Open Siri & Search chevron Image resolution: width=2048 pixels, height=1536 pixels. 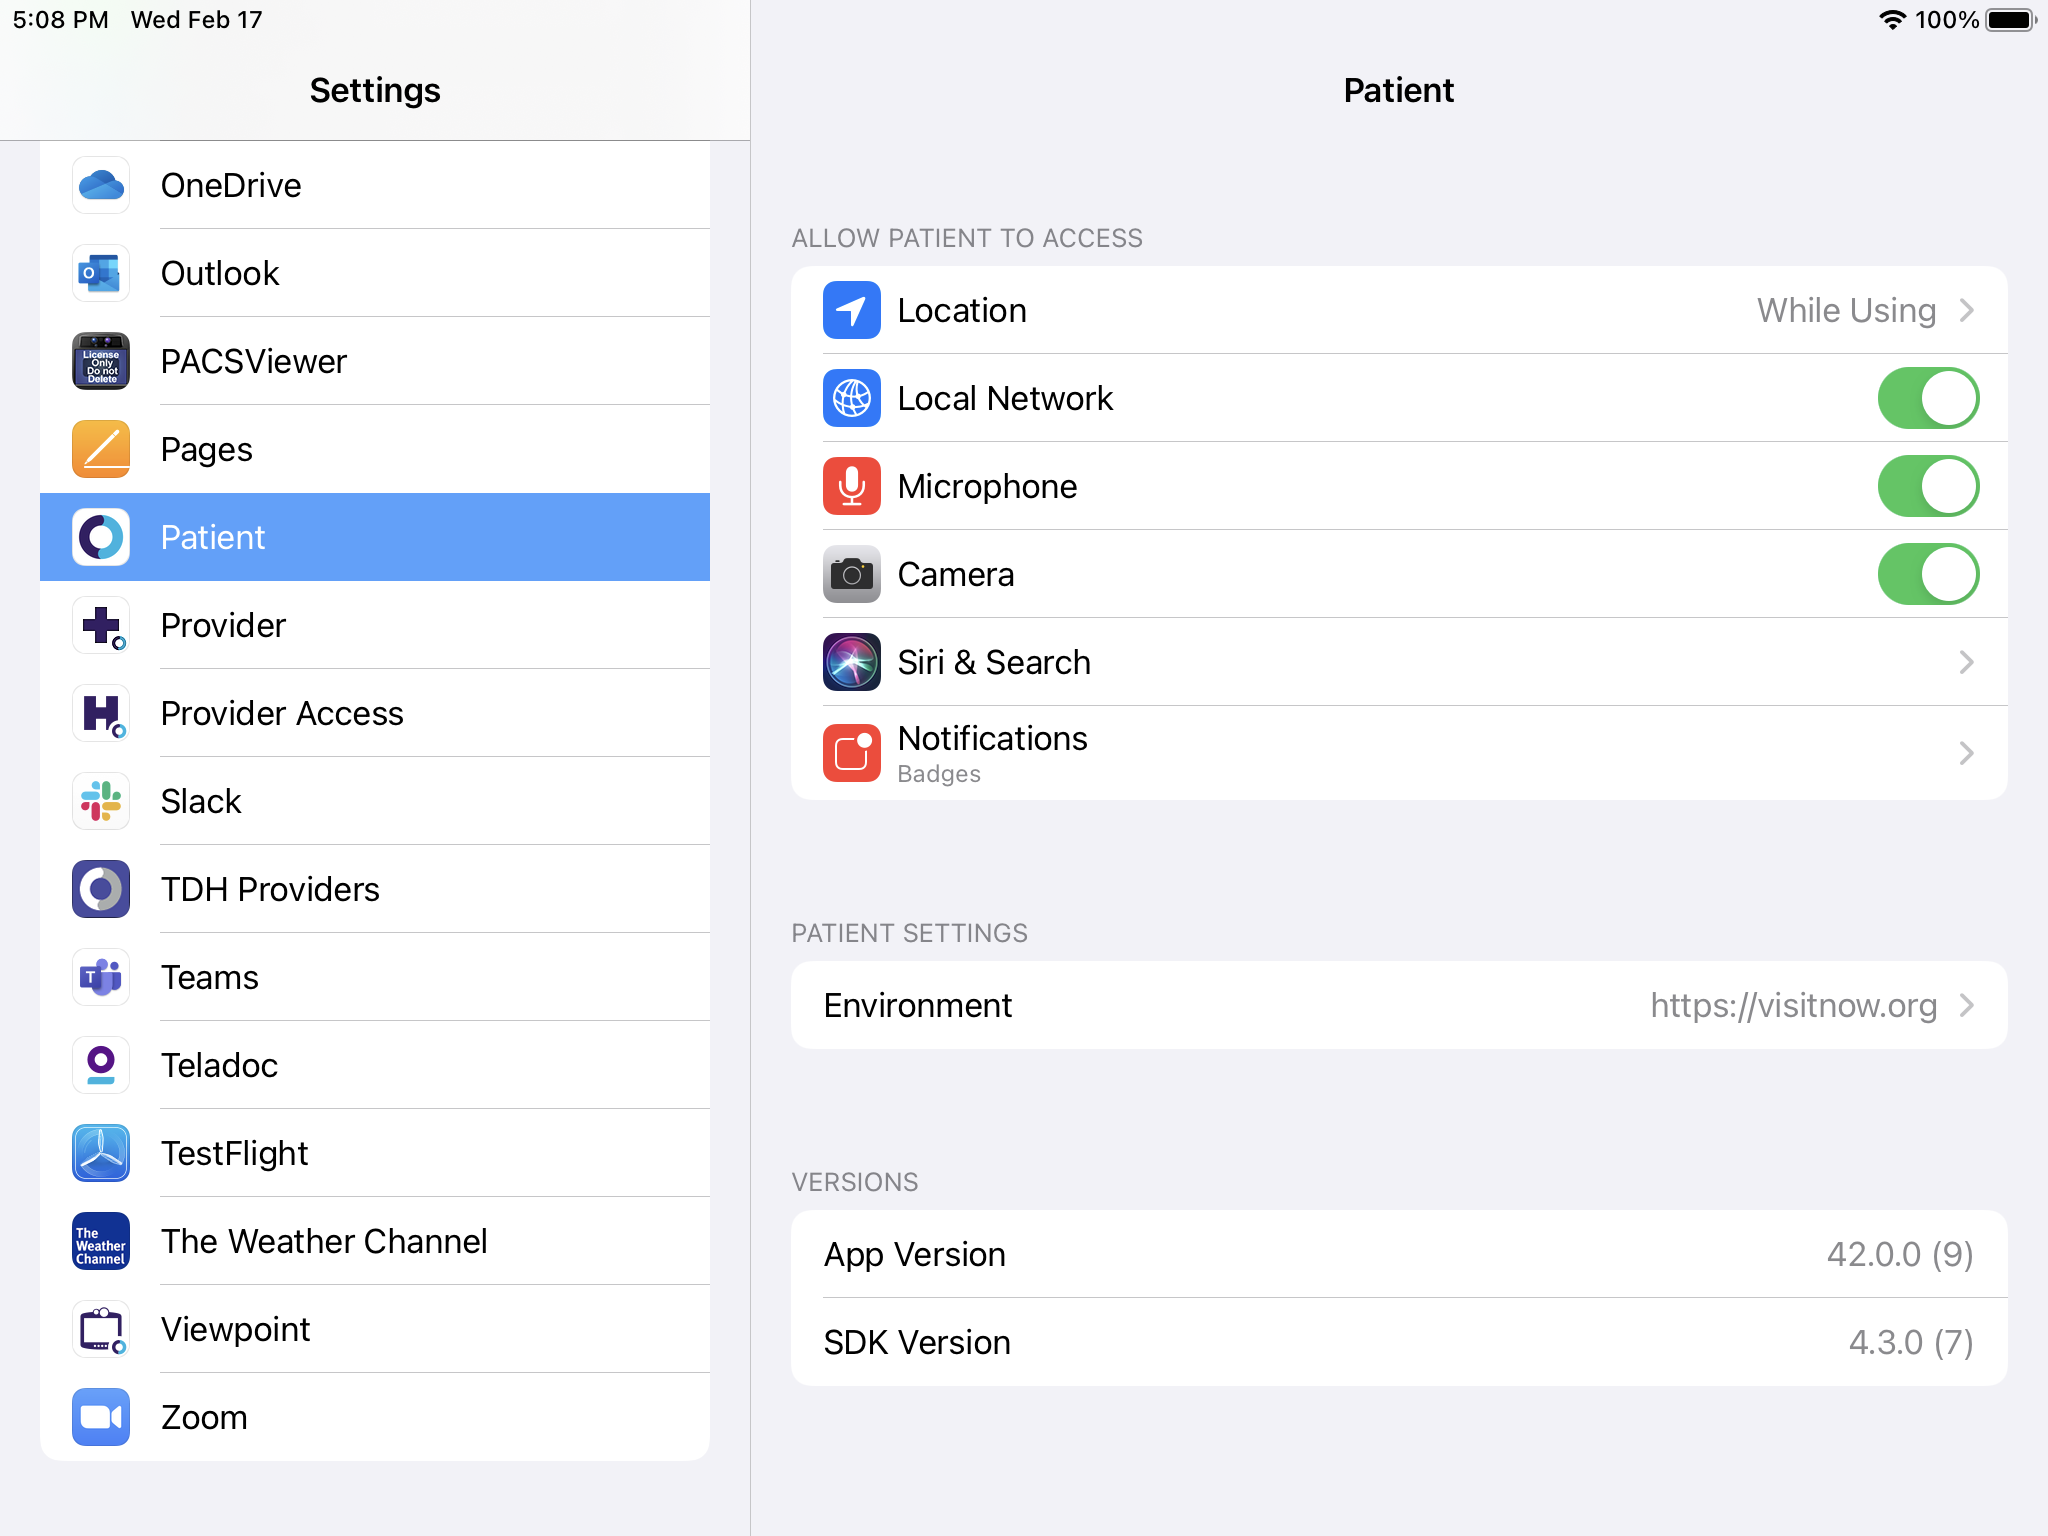tap(1966, 662)
